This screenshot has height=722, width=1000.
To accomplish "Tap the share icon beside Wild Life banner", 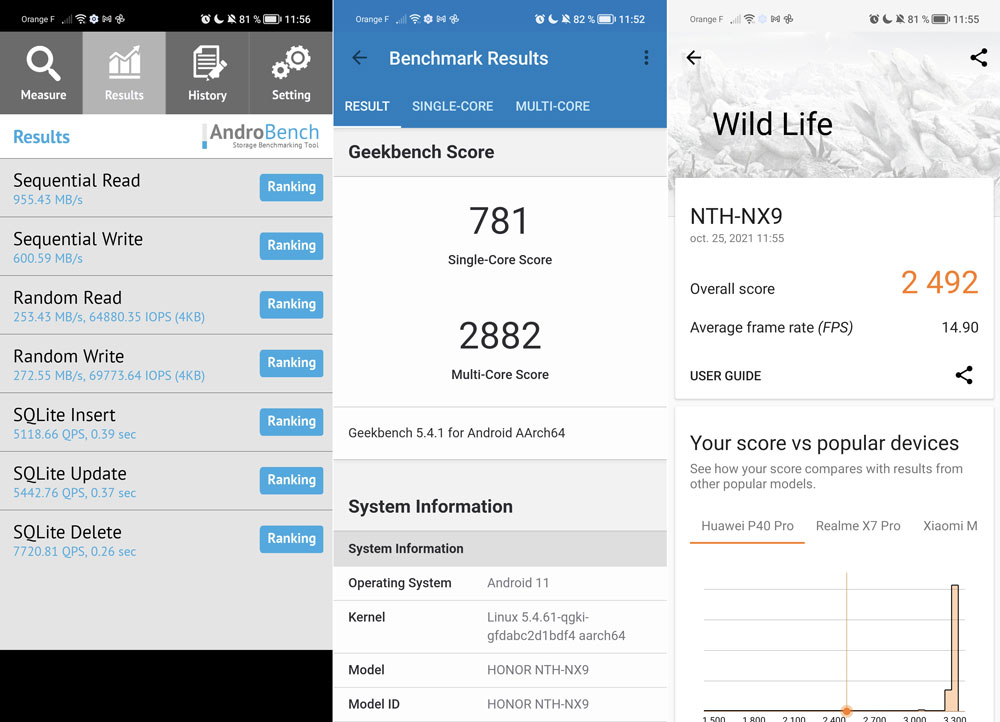I will pyautogui.click(x=978, y=58).
